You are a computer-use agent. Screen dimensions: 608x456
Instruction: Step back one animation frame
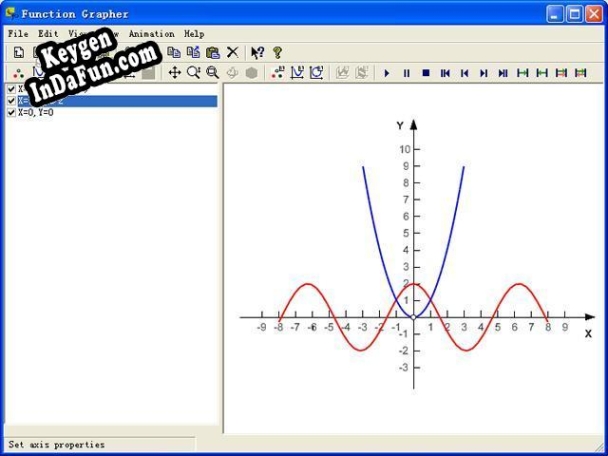coord(465,73)
